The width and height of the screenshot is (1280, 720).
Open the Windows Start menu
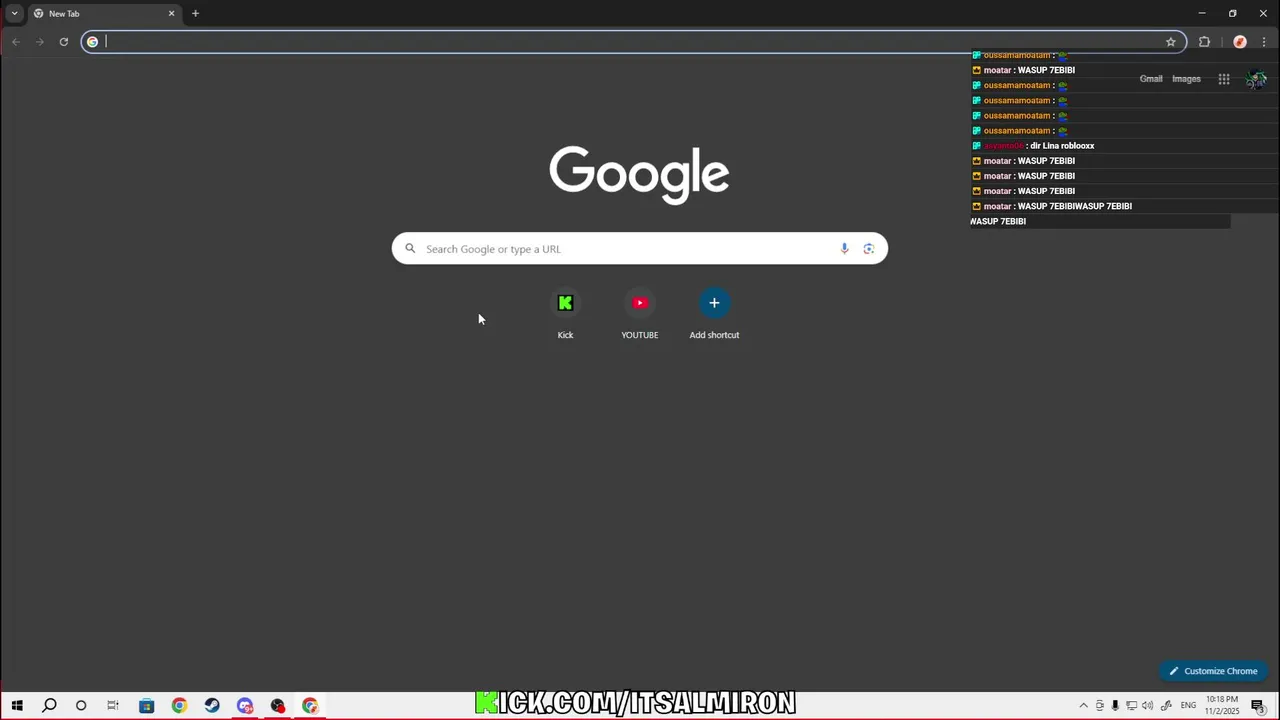click(x=17, y=706)
